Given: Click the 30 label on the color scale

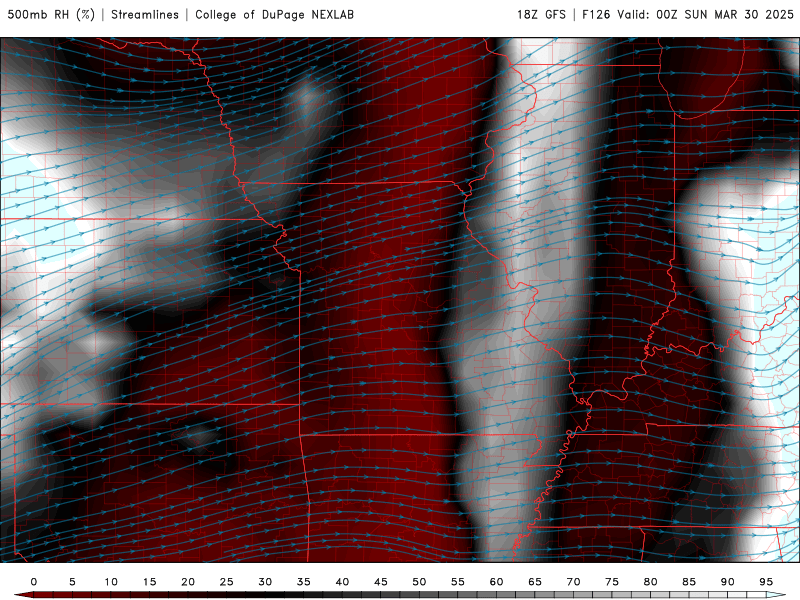Looking at the screenshot, I should click(265, 582).
